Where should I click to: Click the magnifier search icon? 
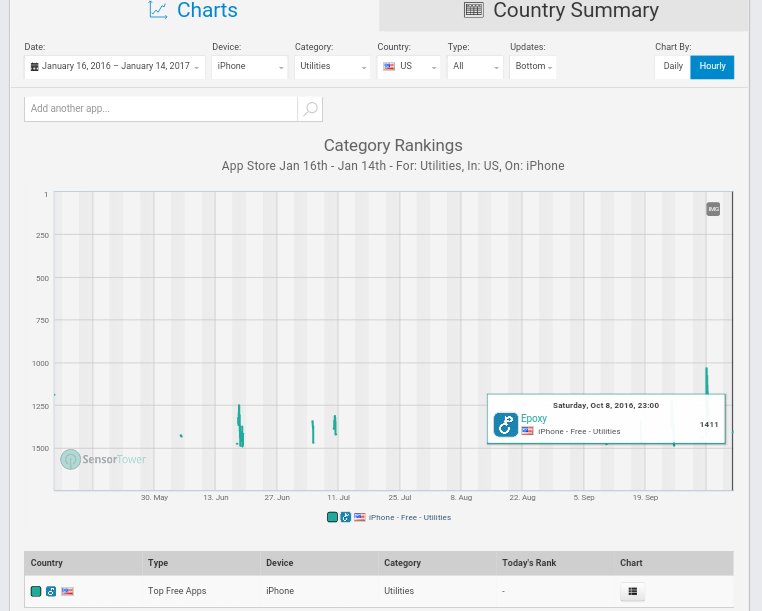(x=310, y=108)
